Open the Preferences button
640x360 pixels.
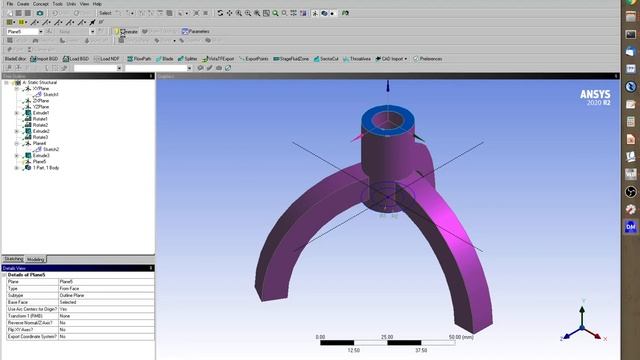pyautogui.click(x=427, y=59)
